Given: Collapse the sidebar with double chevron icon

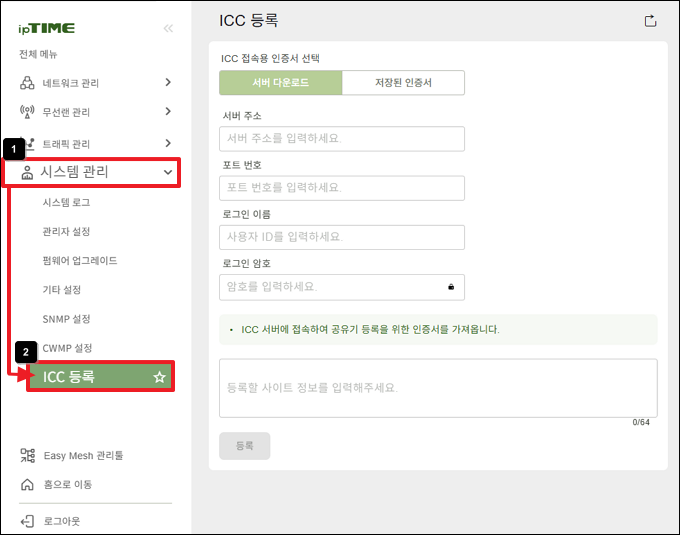Looking at the screenshot, I should tap(167, 28).
